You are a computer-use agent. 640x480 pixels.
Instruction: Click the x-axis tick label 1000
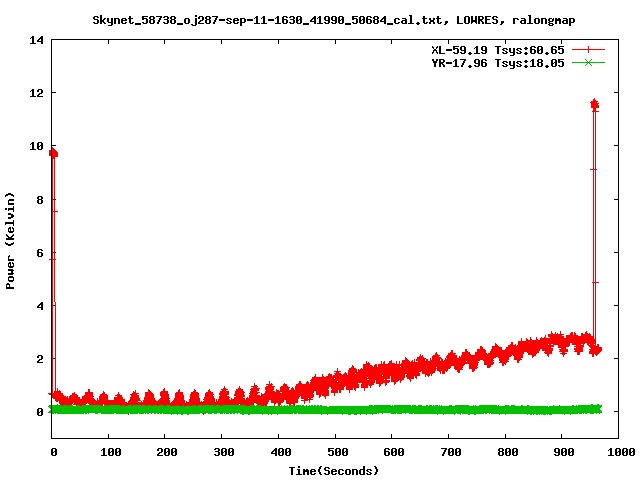[621, 452]
